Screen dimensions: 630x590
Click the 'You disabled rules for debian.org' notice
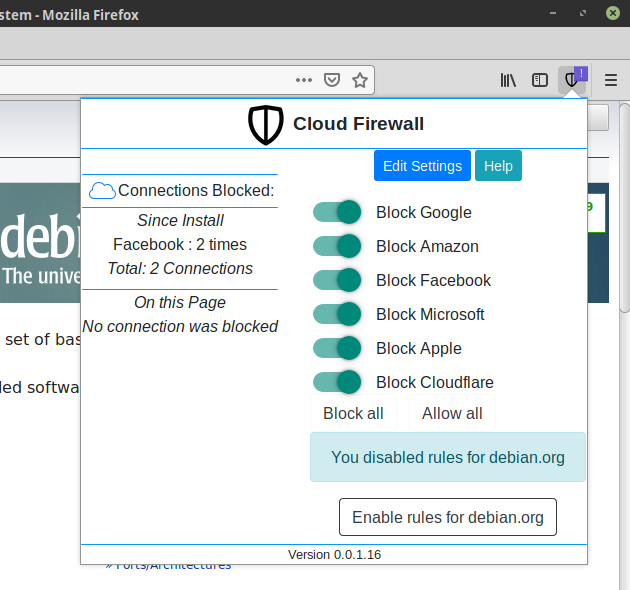pos(448,457)
